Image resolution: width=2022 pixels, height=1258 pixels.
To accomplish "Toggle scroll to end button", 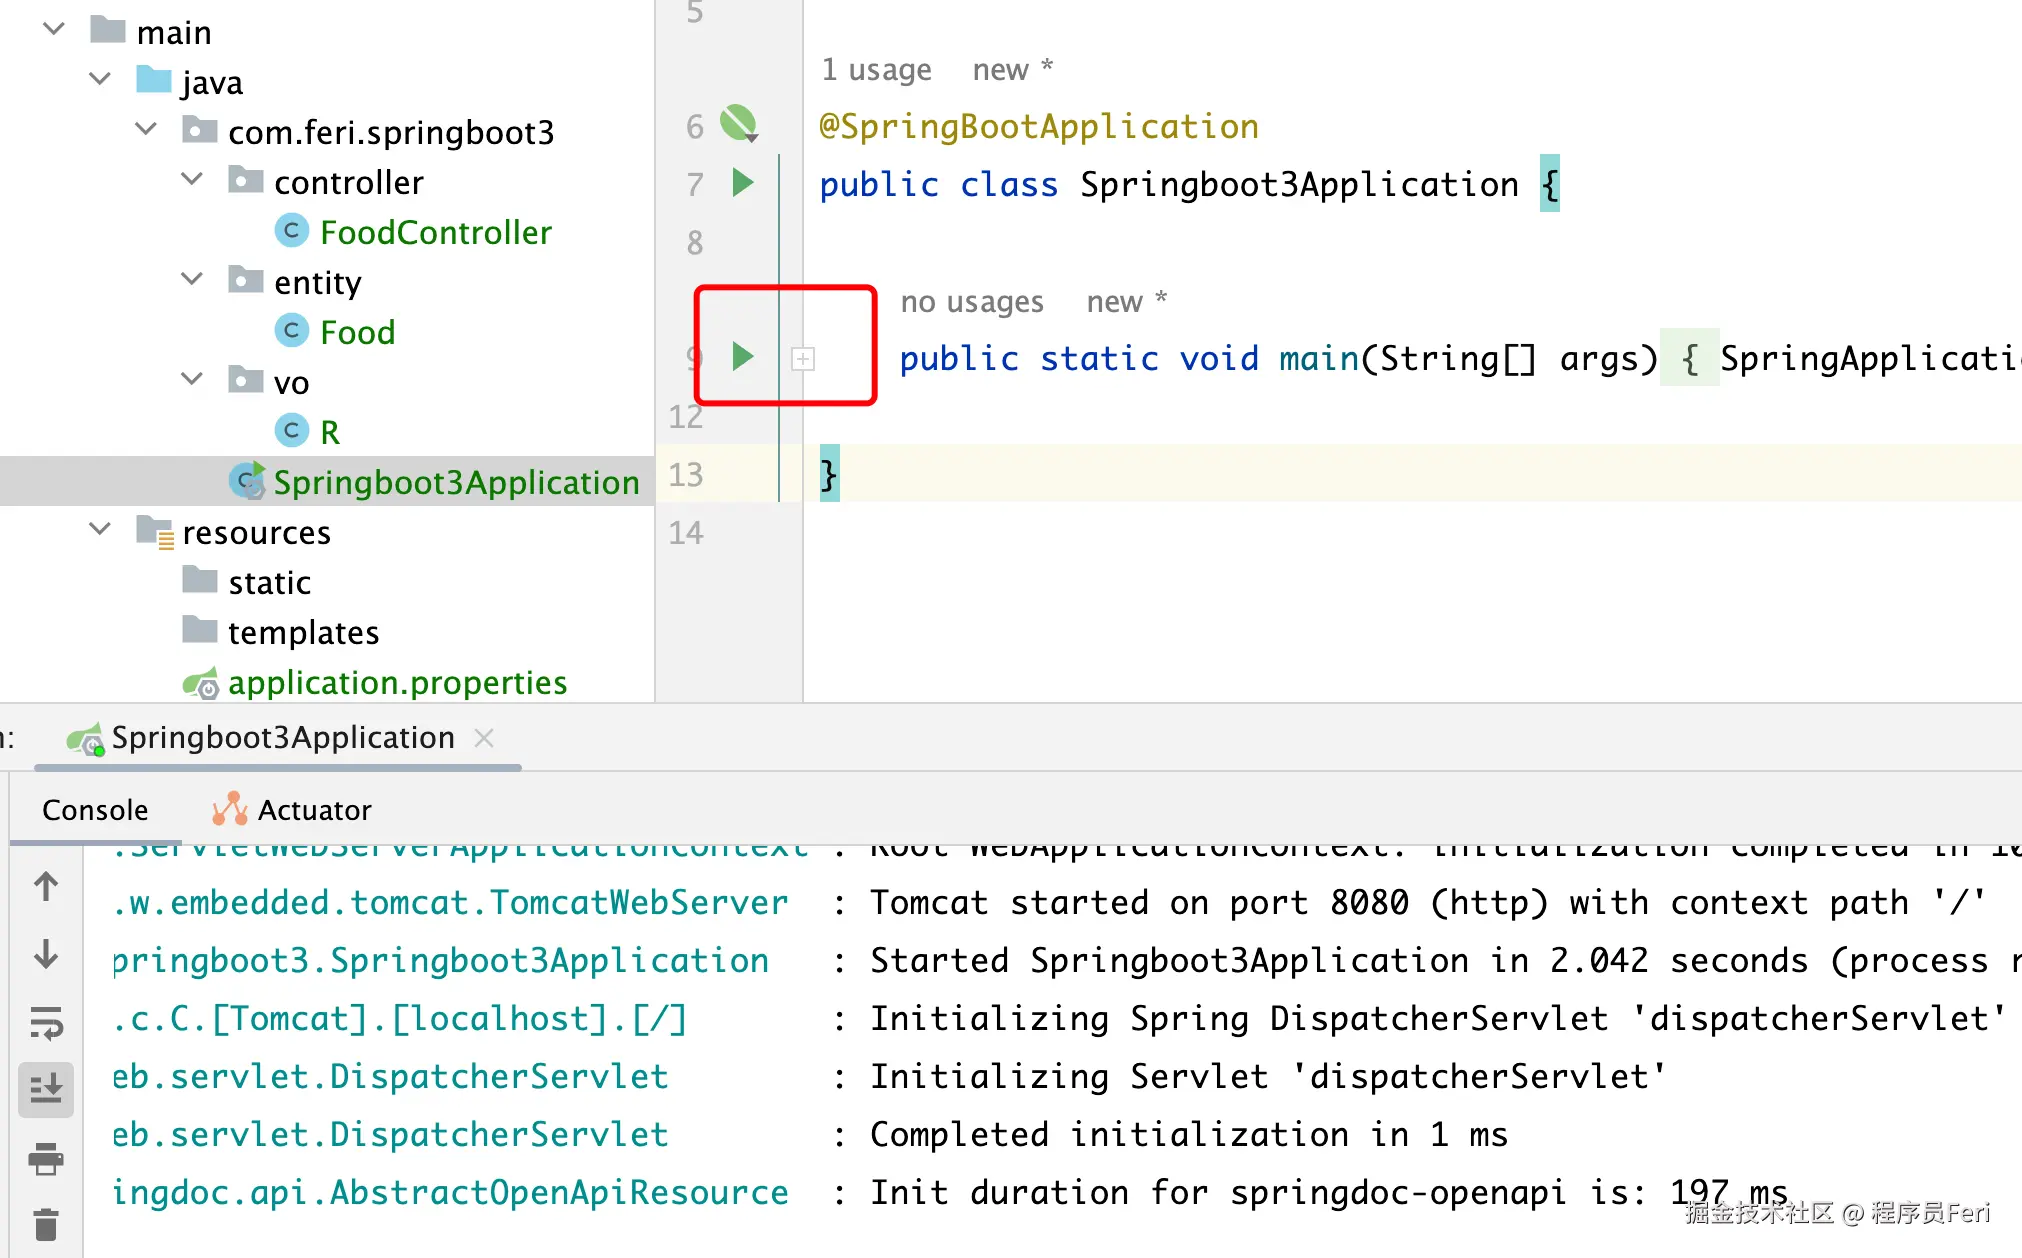I will (x=46, y=1088).
